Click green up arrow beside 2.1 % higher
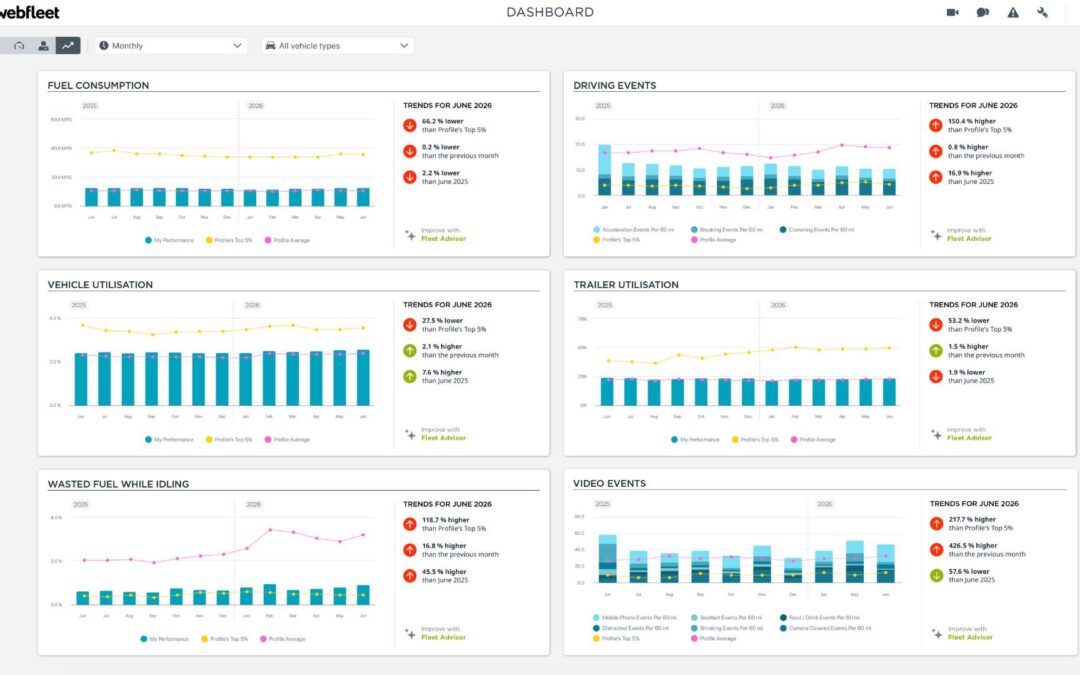This screenshot has width=1080, height=675. tap(410, 351)
